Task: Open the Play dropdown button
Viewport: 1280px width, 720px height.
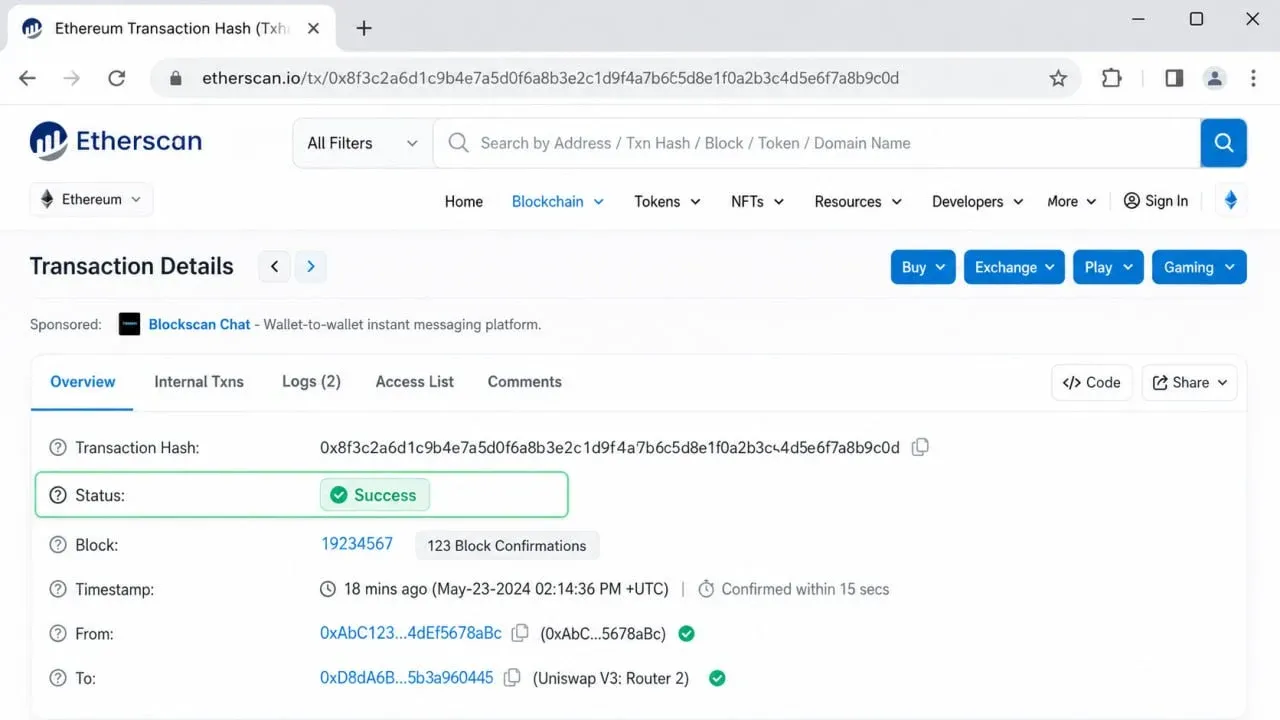Action: click(x=1108, y=267)
